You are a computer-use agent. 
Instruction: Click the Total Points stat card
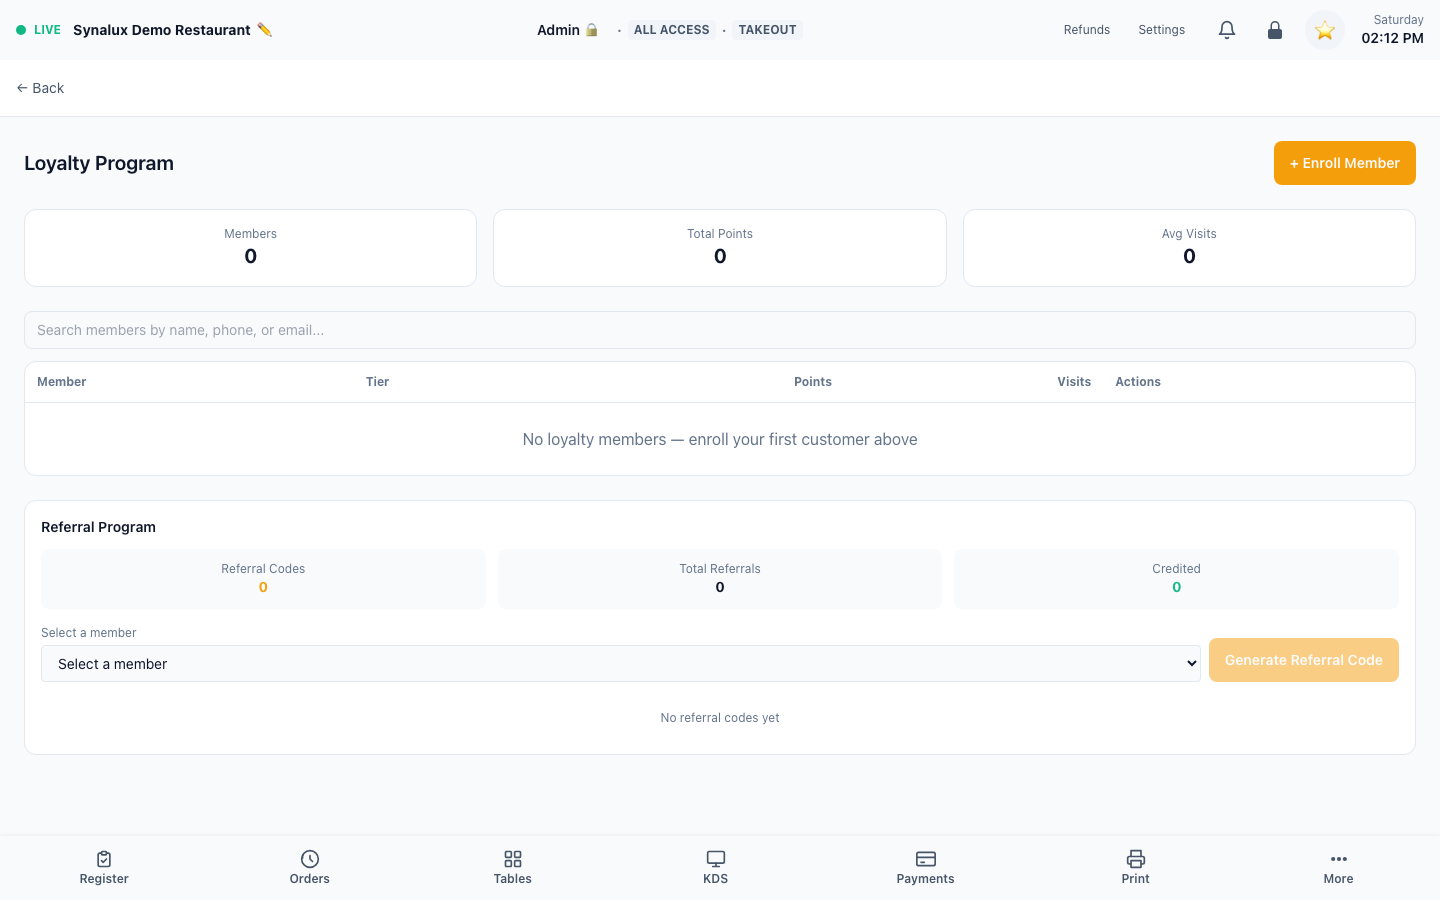coord(720,248)
